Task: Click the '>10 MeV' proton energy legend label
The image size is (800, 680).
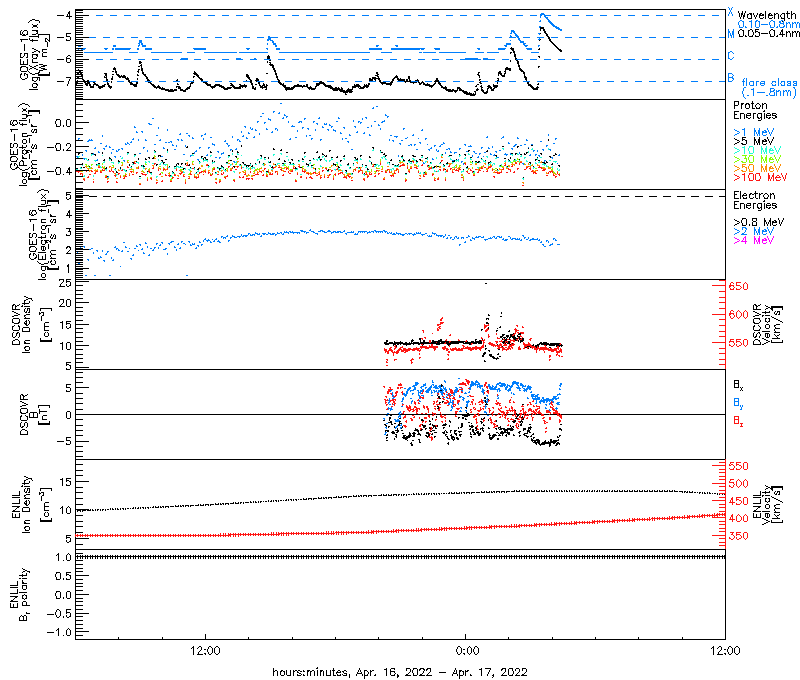Action: [x=757, y=150]
